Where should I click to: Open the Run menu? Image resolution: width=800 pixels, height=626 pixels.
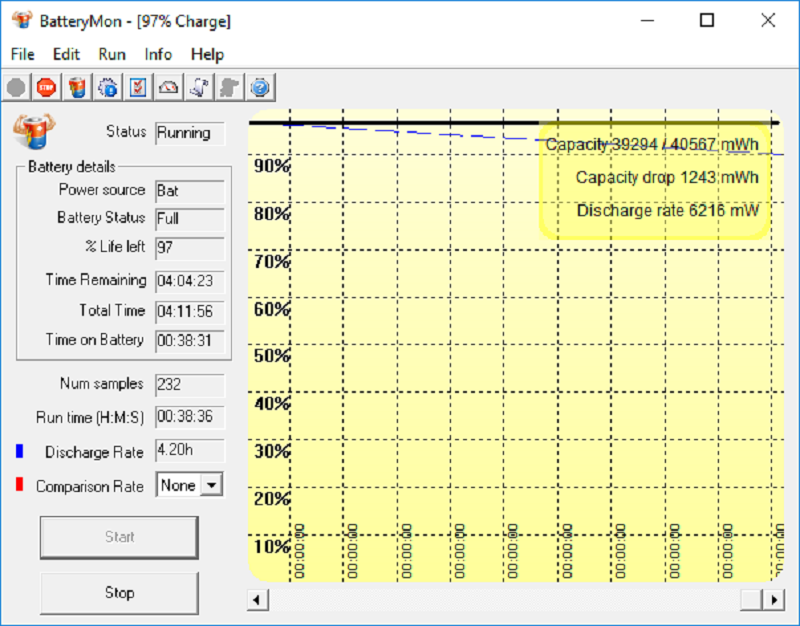point(112,54)
